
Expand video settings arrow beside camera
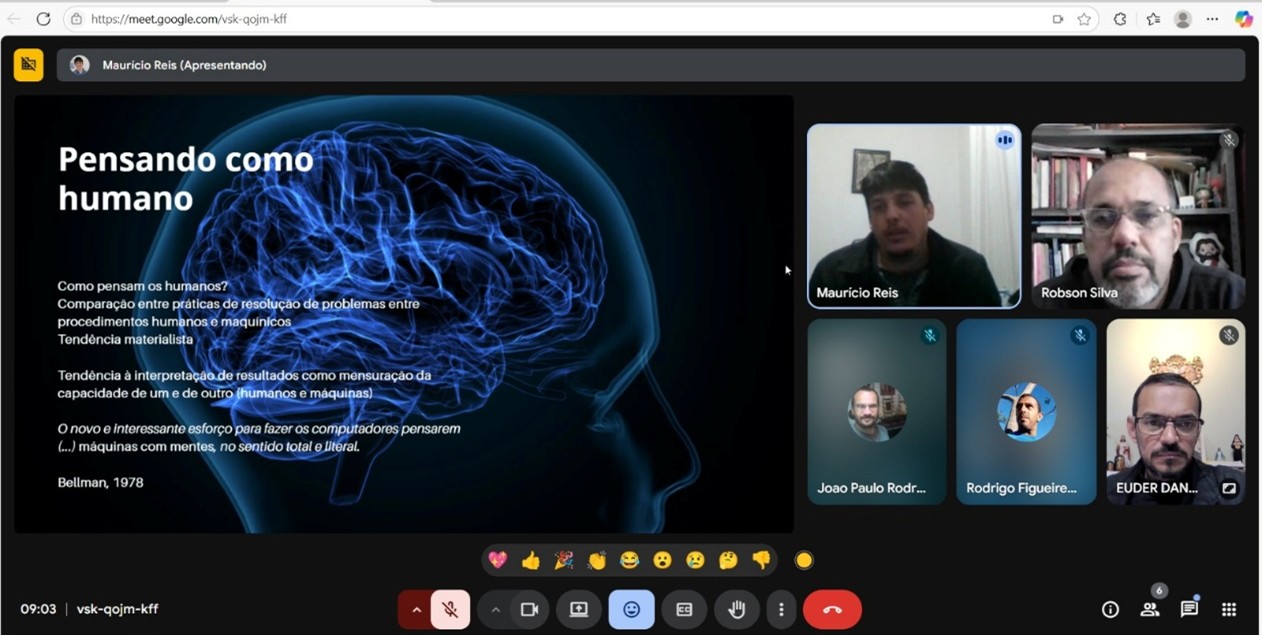[x=495, y=609]
